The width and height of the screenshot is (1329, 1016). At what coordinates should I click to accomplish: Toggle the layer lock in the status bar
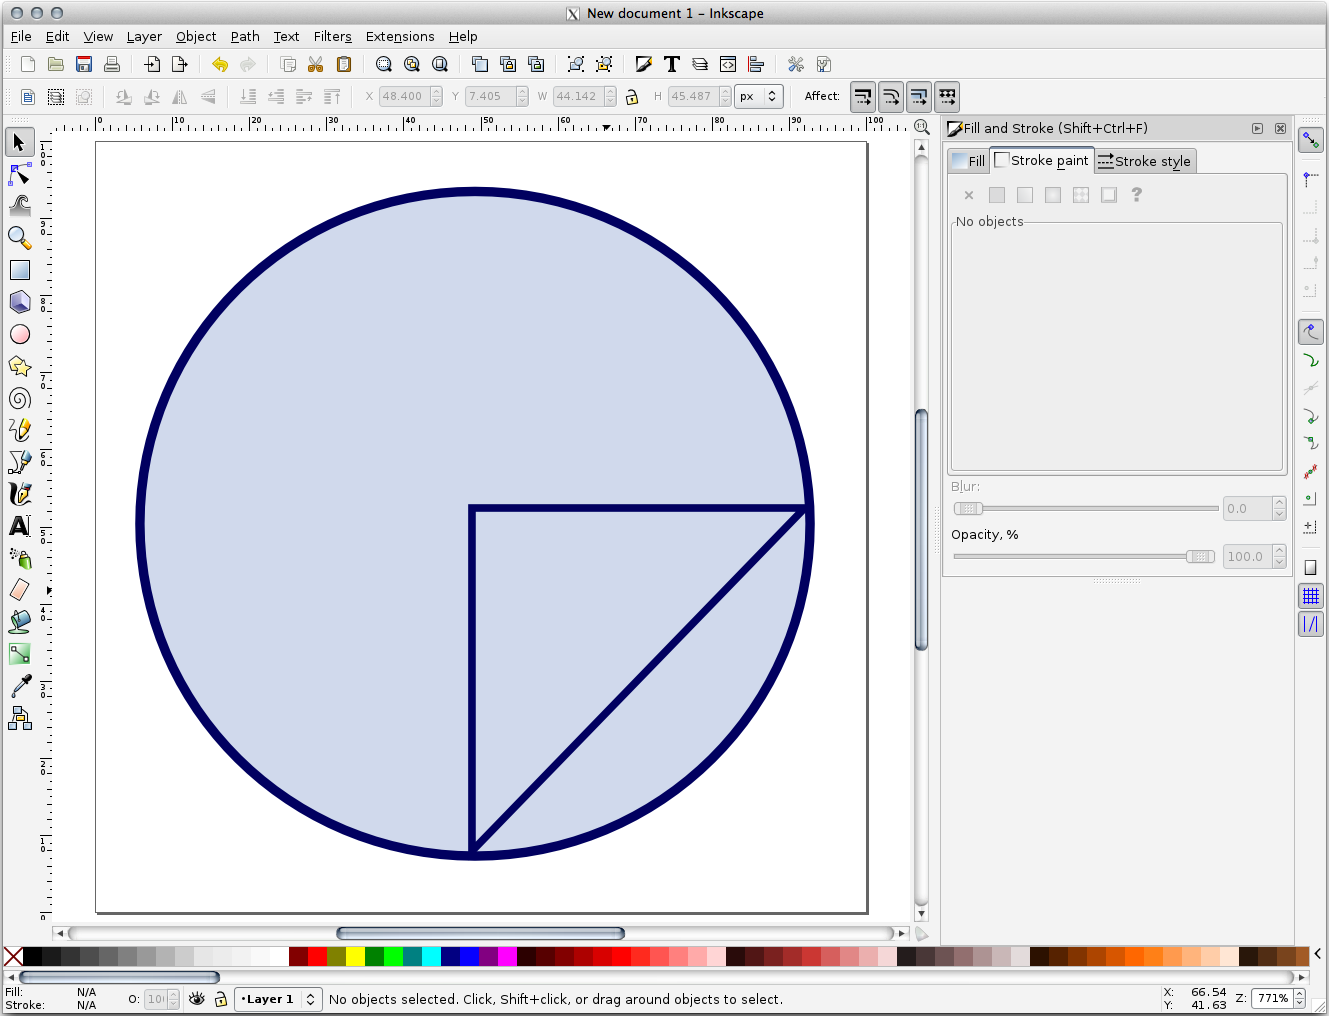point(221,999)
